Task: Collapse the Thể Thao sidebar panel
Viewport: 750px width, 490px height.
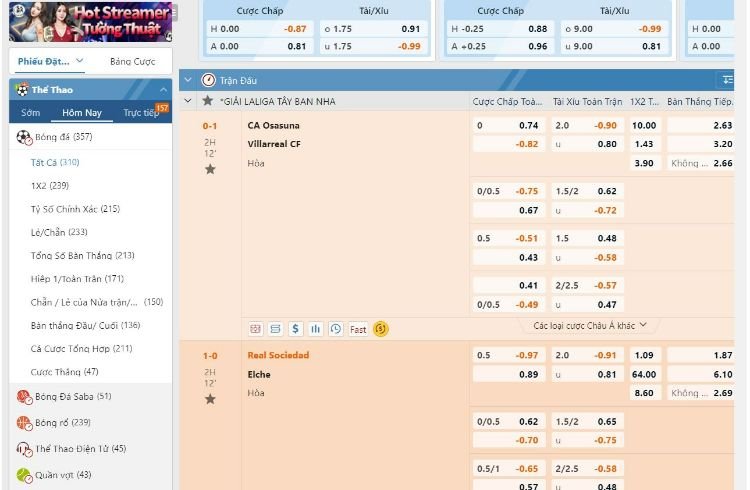Action: coord(163,89)
